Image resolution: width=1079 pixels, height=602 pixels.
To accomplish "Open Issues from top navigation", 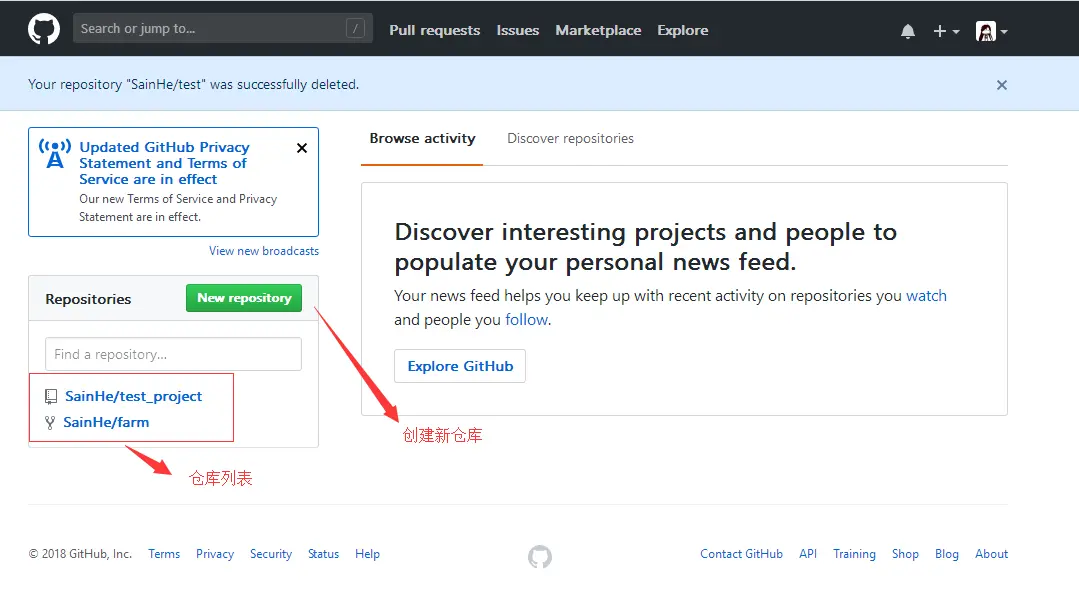I will [x=517, y=30].
